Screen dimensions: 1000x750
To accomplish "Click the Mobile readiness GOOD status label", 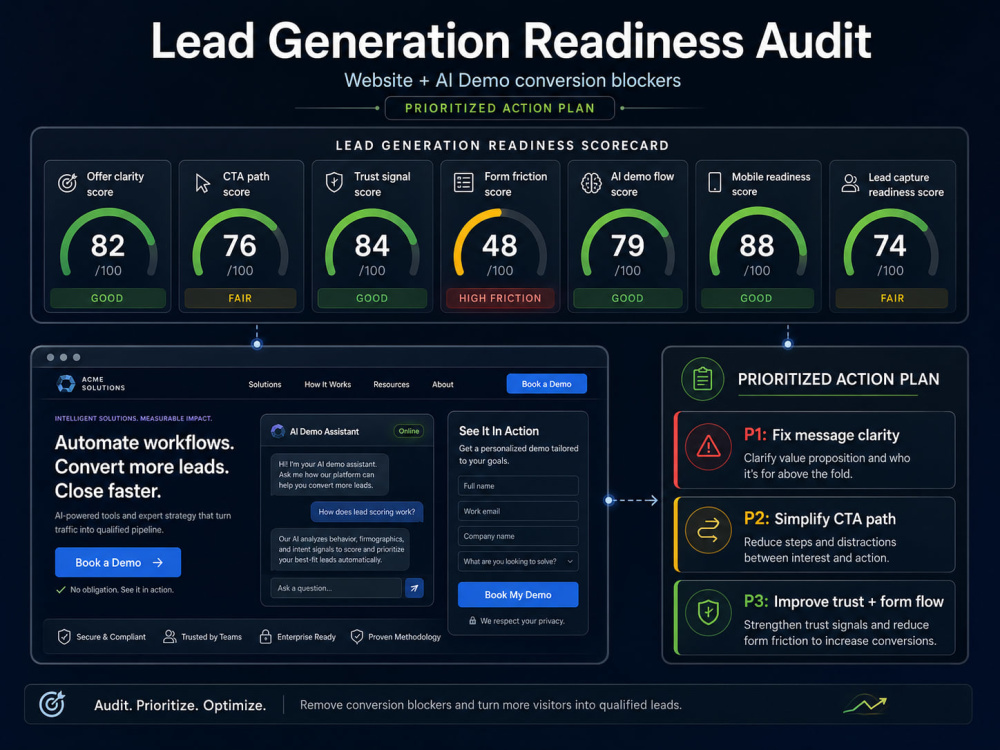I will click(756, 298).
